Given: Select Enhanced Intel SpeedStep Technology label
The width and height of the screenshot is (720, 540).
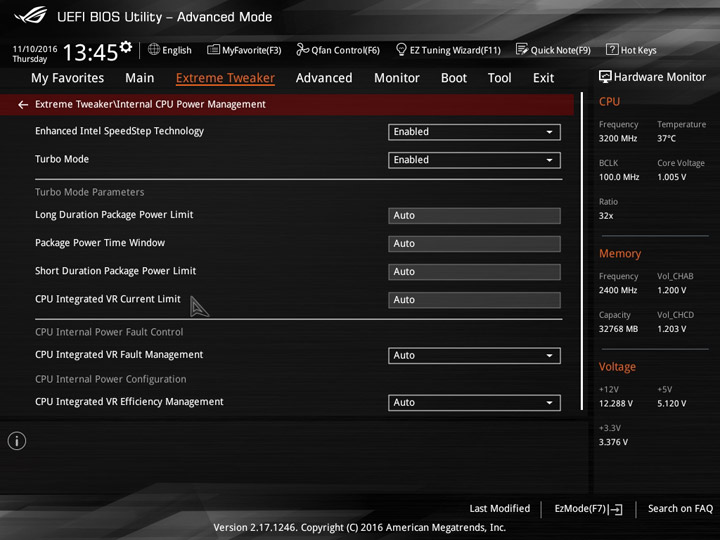Looking at the screenshot, I should (x=119, y=131).
